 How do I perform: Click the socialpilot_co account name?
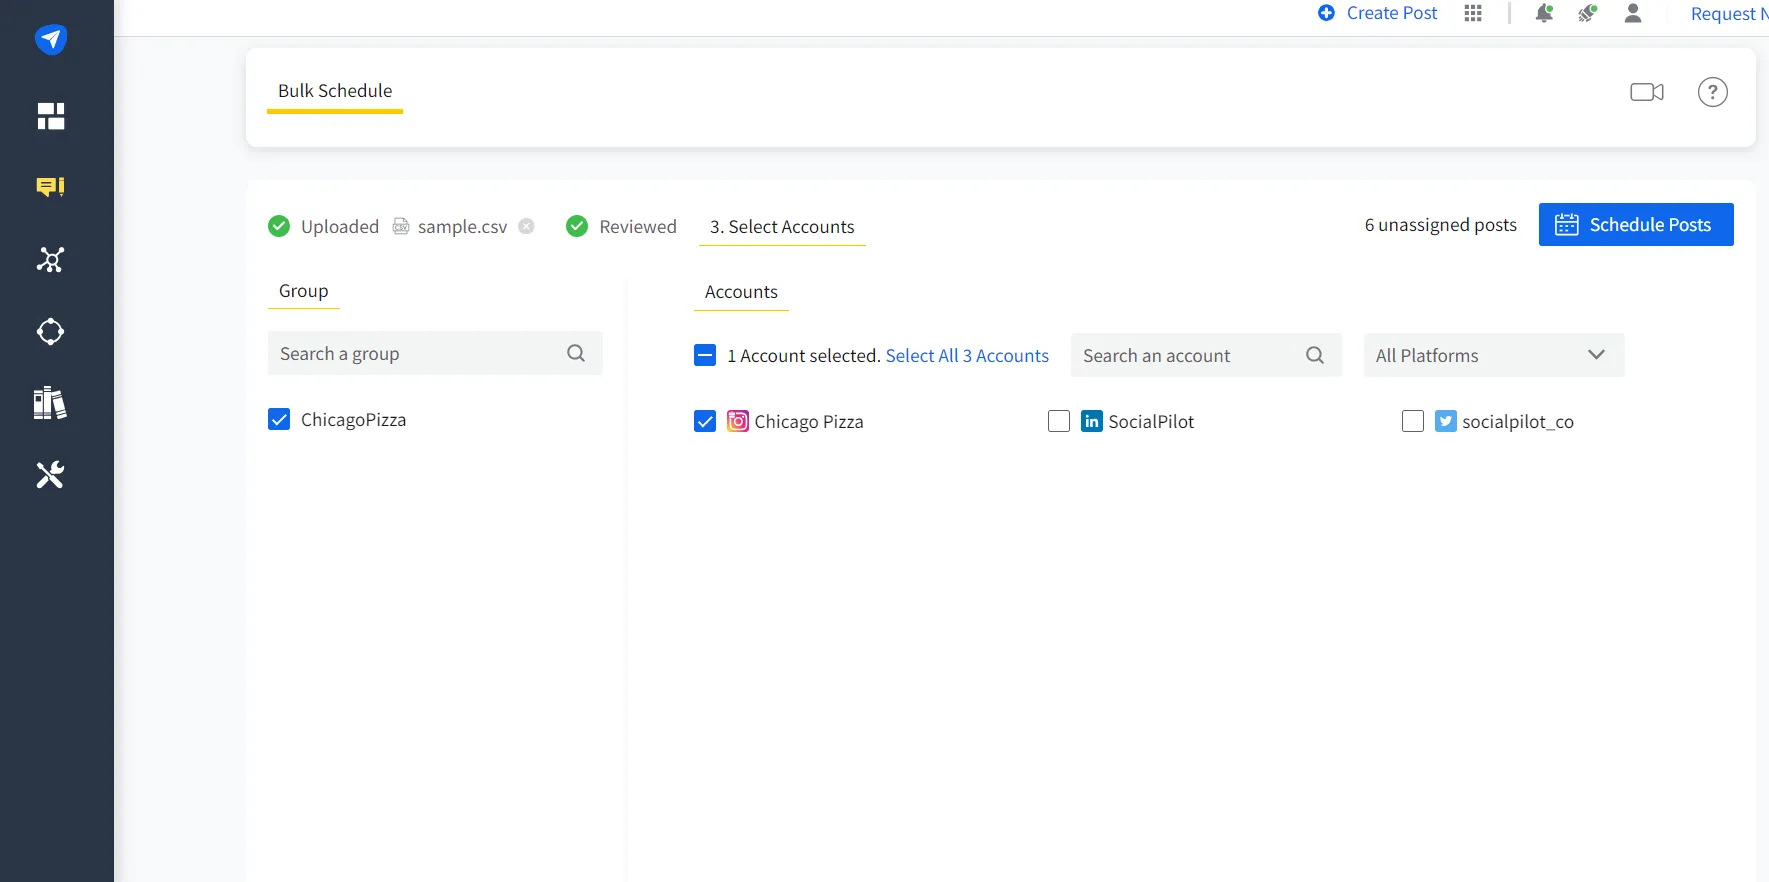[x=1518, y=422]
